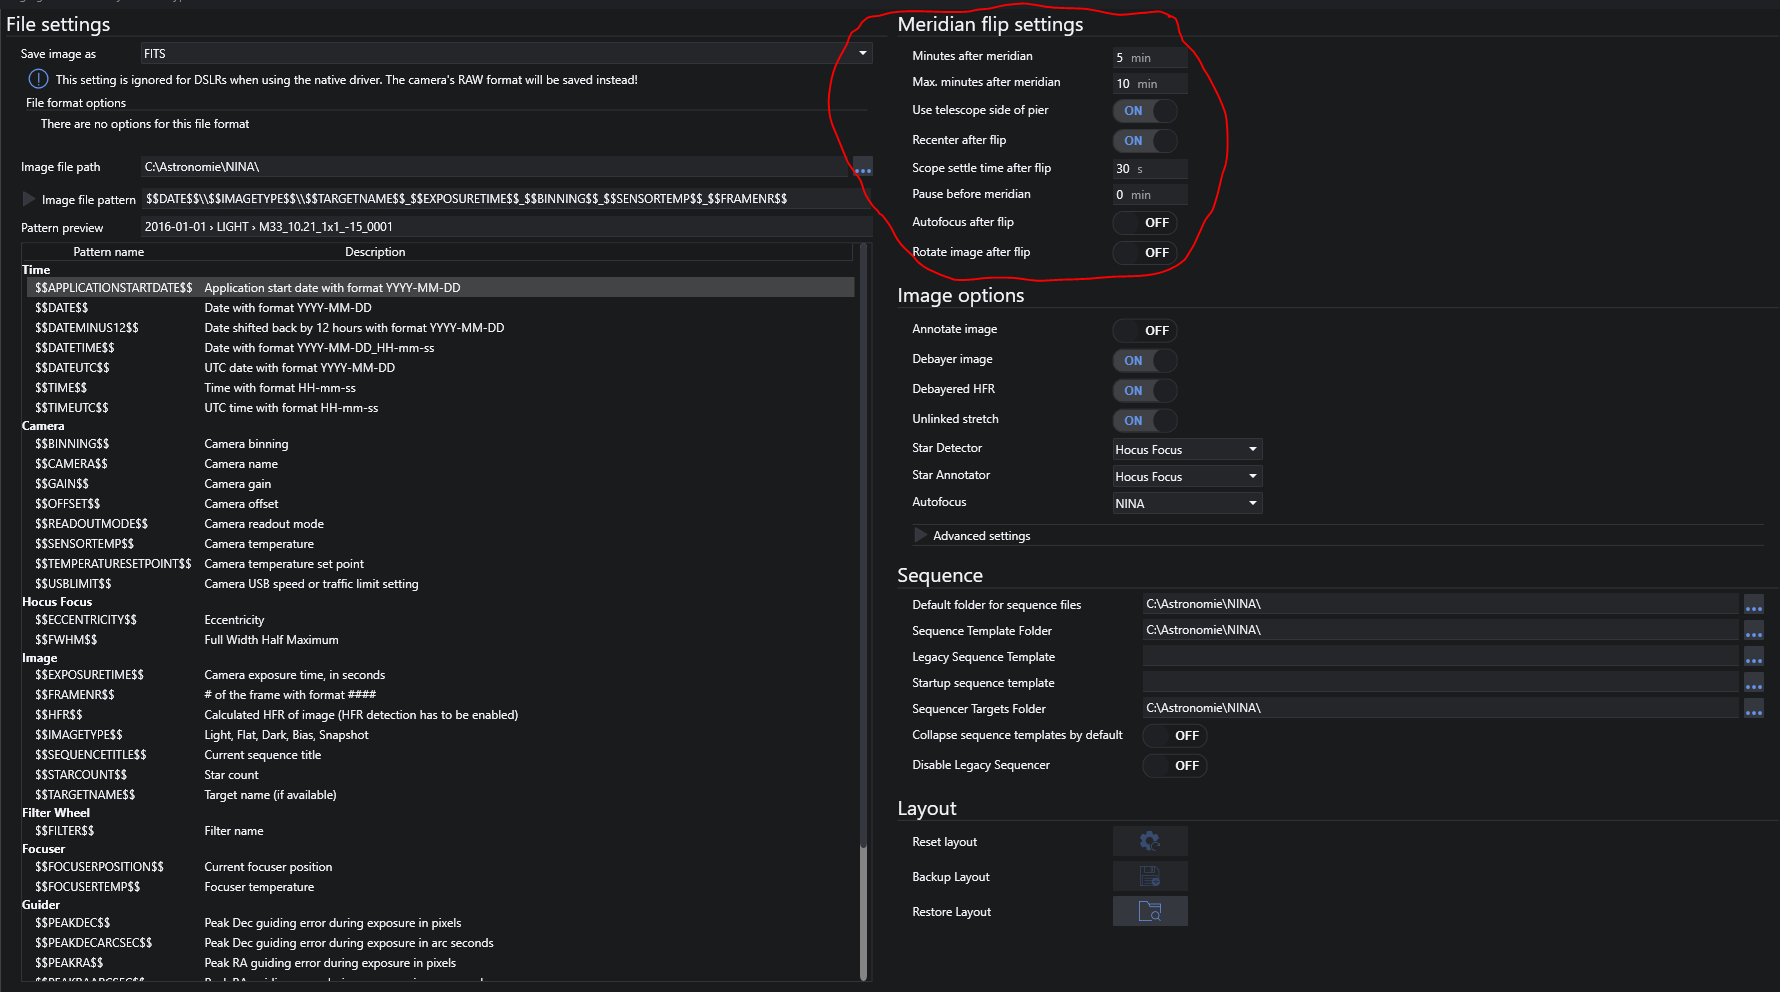Browse for Sequence Template Folder

(1753, 631)
